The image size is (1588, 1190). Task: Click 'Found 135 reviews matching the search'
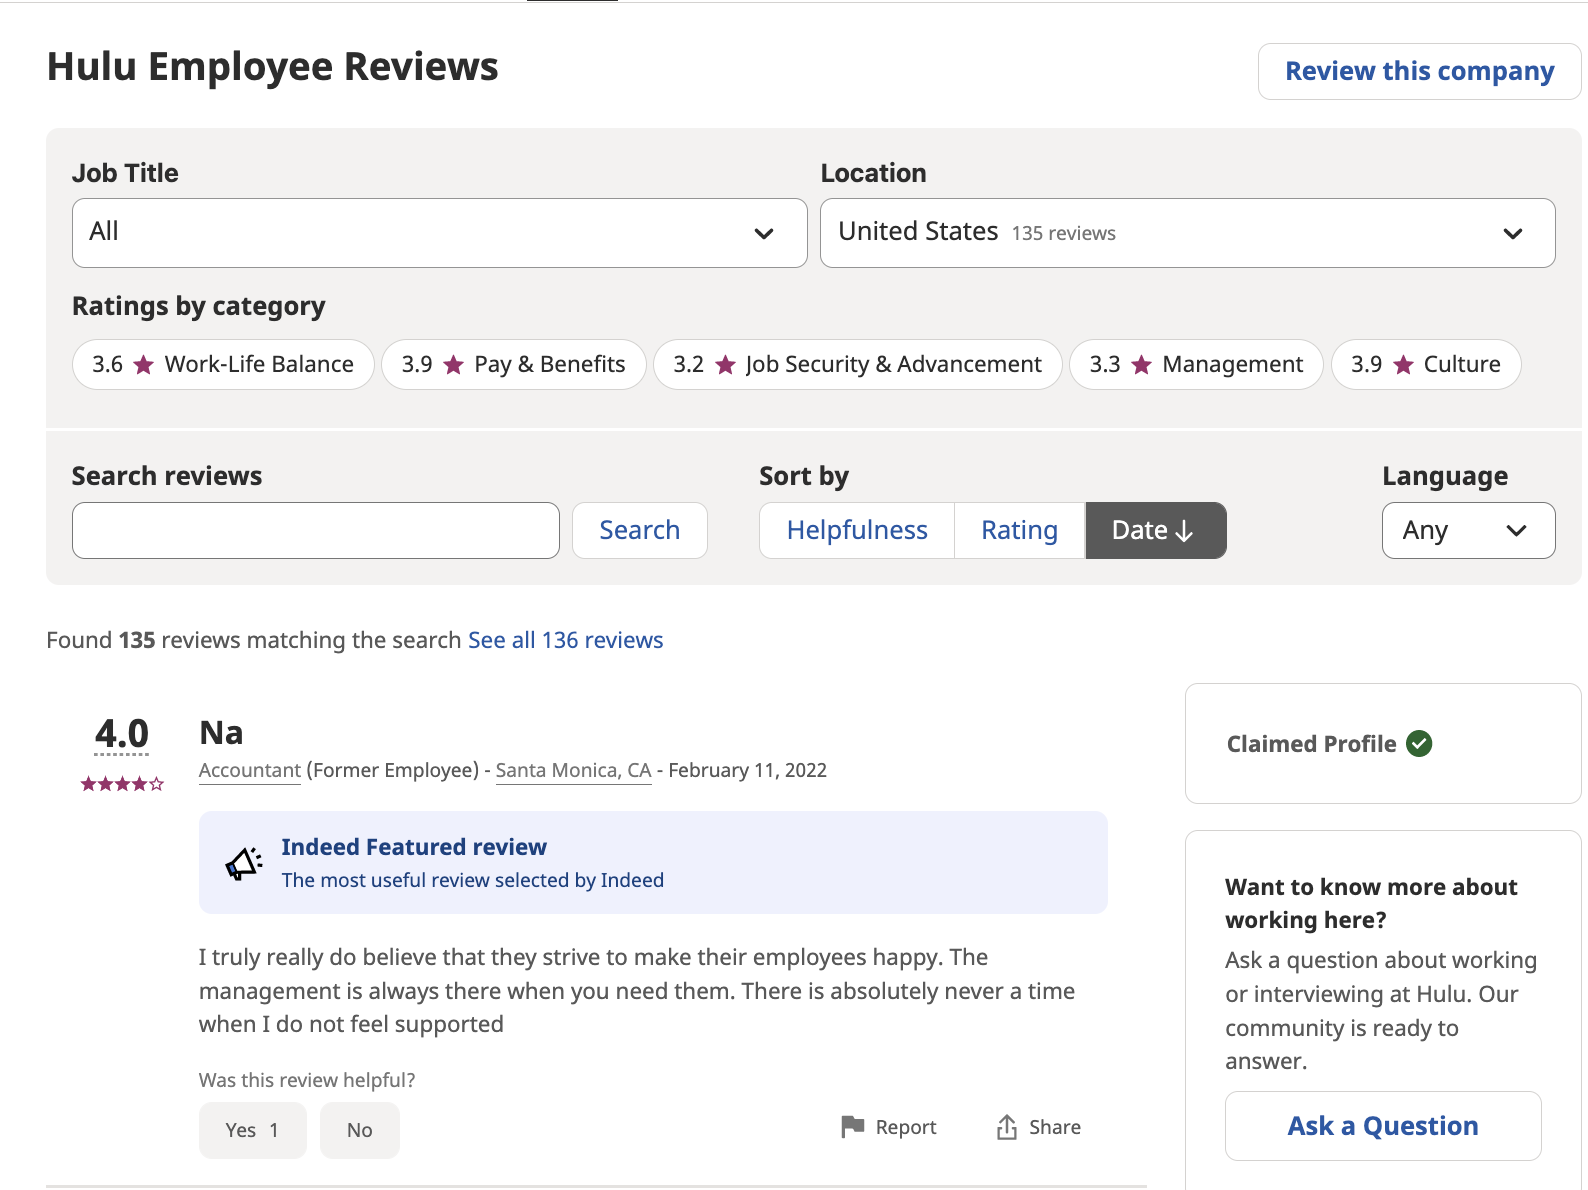point(254,640)
